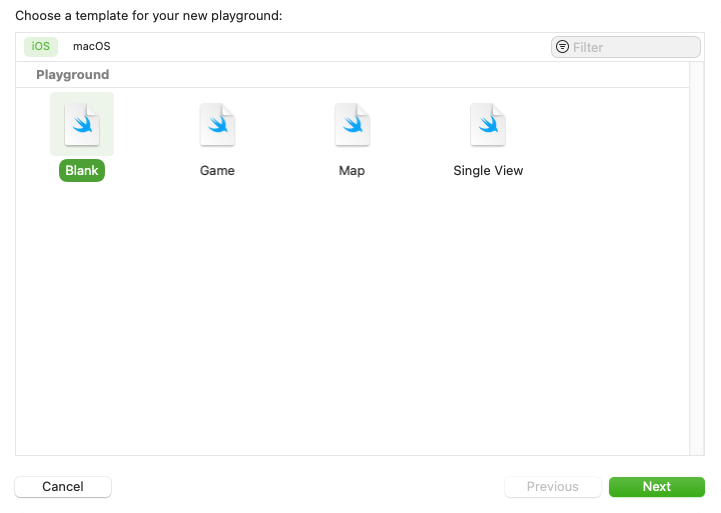
Task: Click the Next button
Action: tap(657, 486)
